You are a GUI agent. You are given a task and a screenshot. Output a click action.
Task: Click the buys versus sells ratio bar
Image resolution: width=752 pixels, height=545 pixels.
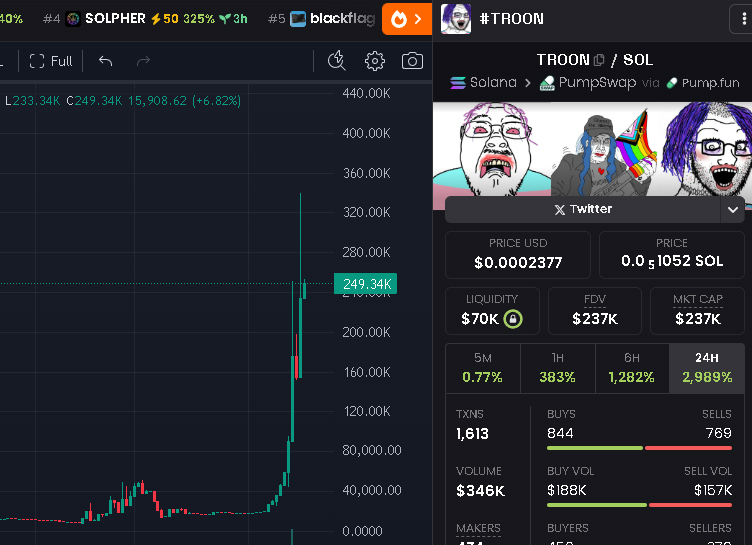point(639,448)
